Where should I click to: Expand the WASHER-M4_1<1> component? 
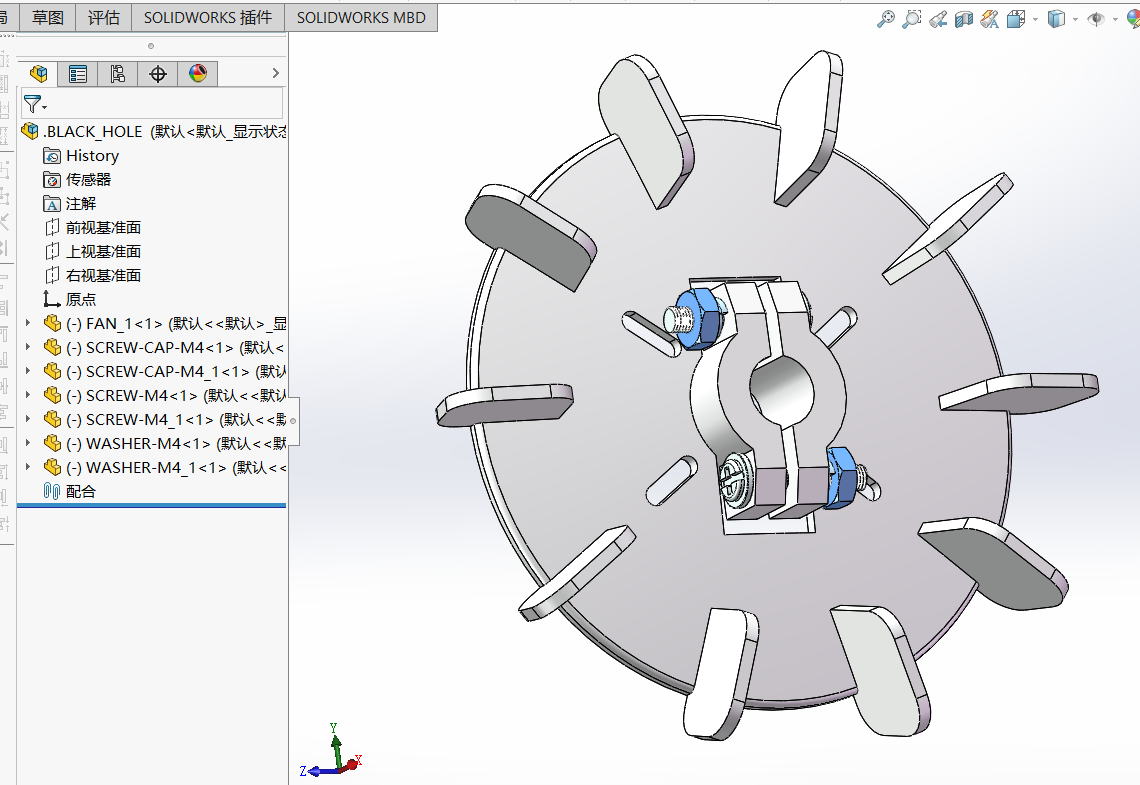click(x=28, y=467)
